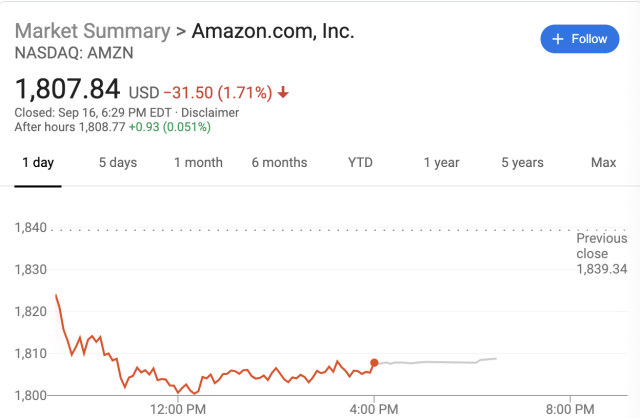640x418 pixels.
Task: Click the gray after-hours line on chart
Action: [440, 361]
